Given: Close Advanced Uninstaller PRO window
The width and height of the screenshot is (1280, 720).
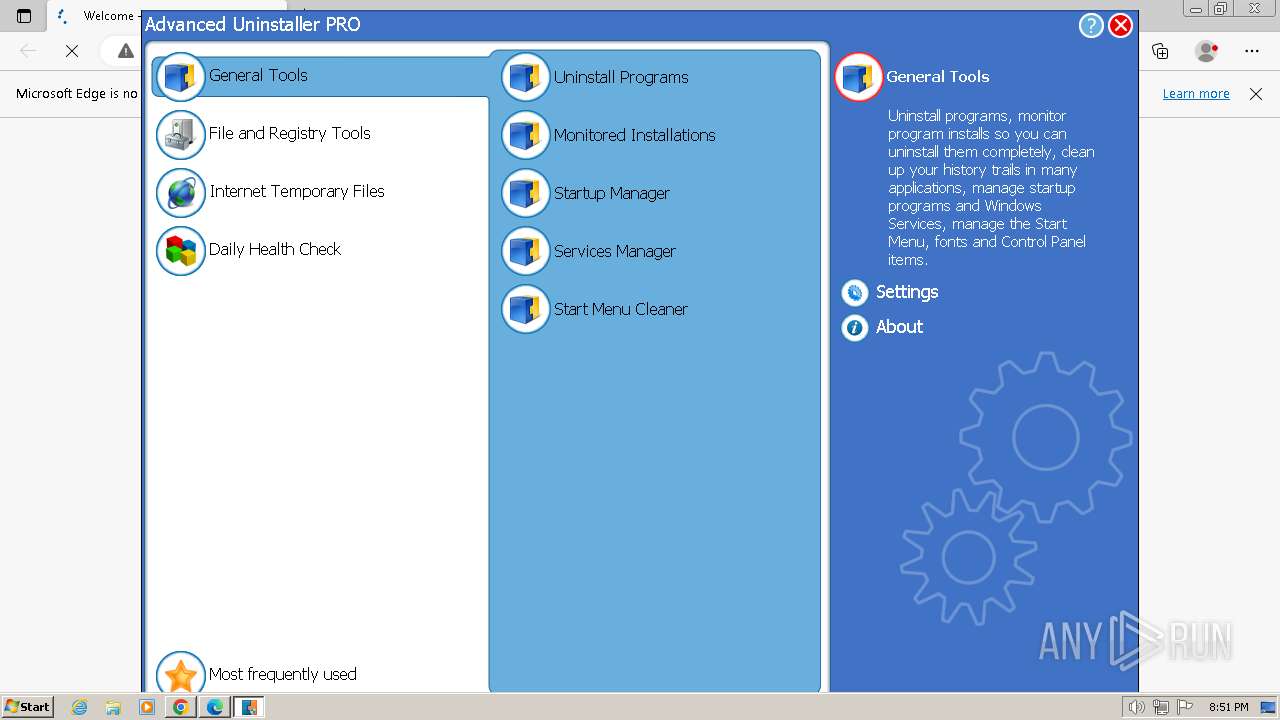Looking at the screenshot, I should click(x=1121, y=25).
